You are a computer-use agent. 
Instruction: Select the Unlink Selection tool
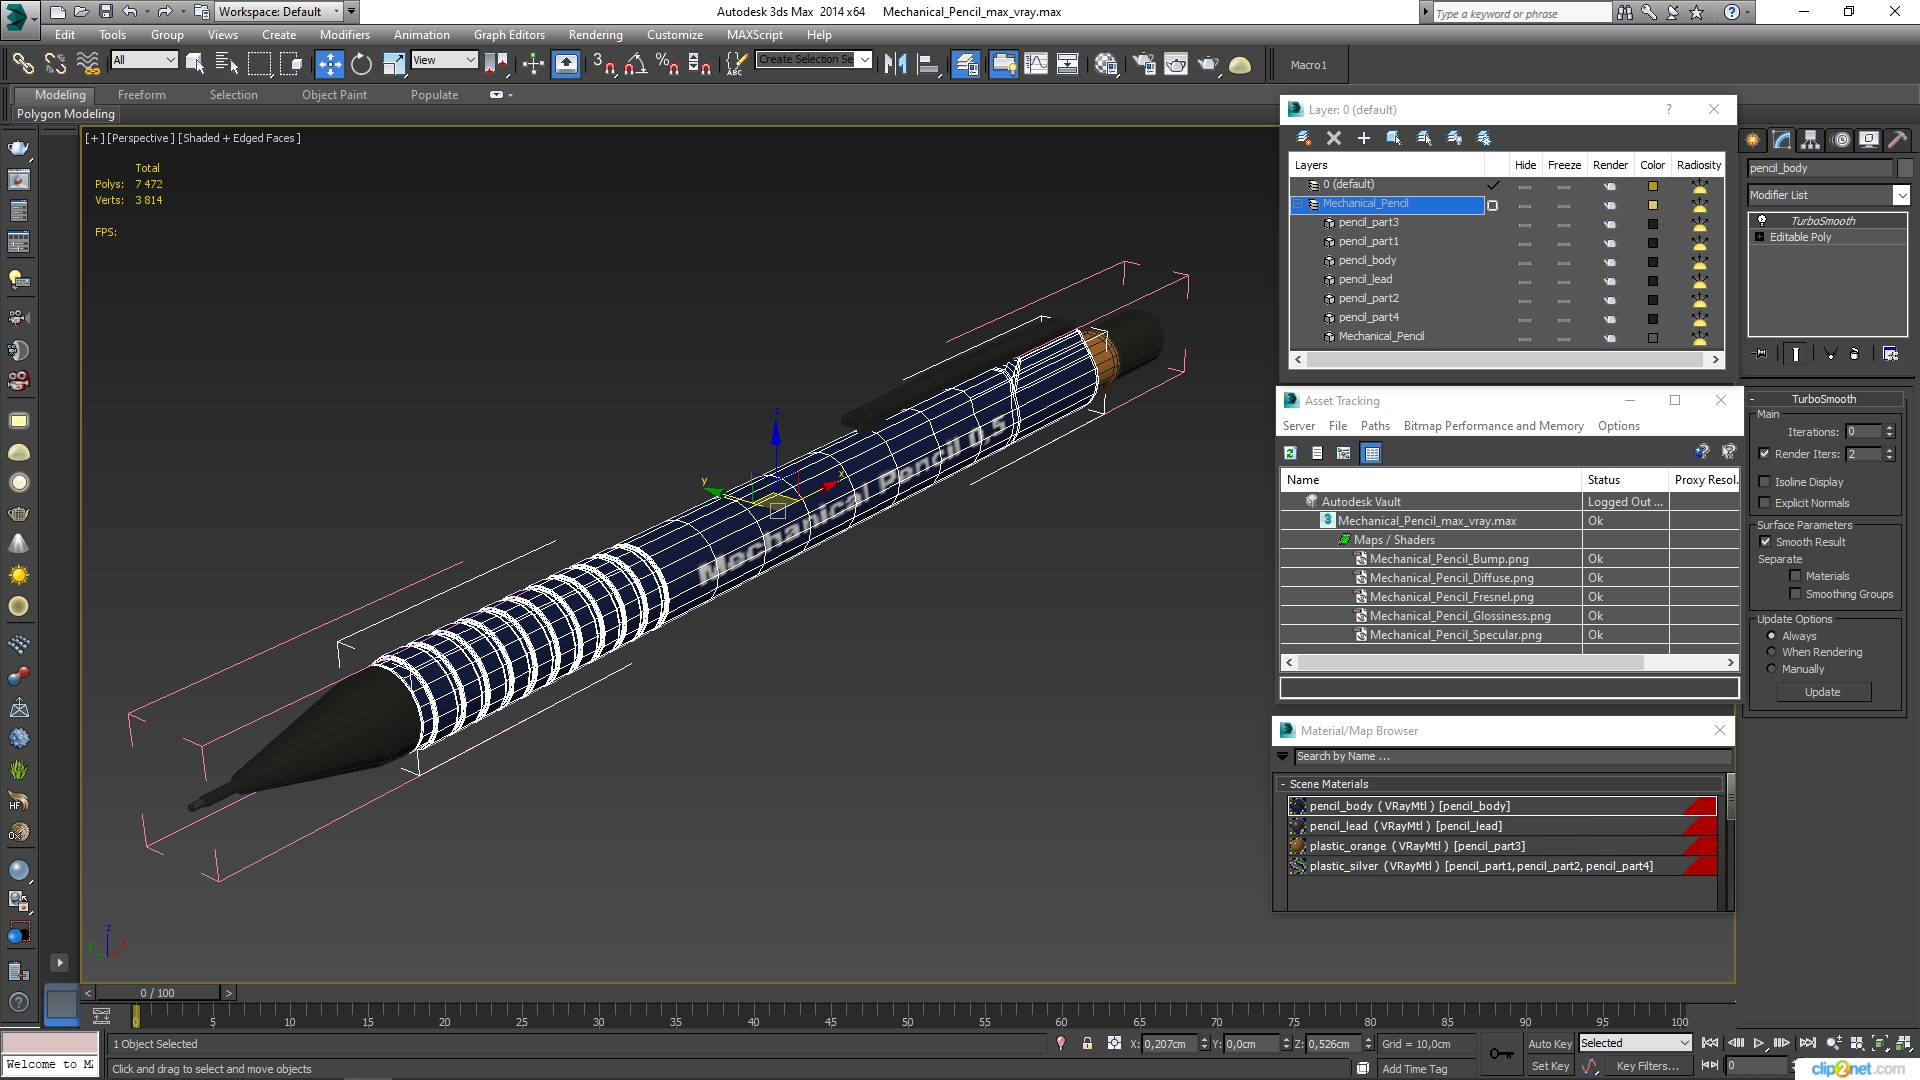coord(55,64)
